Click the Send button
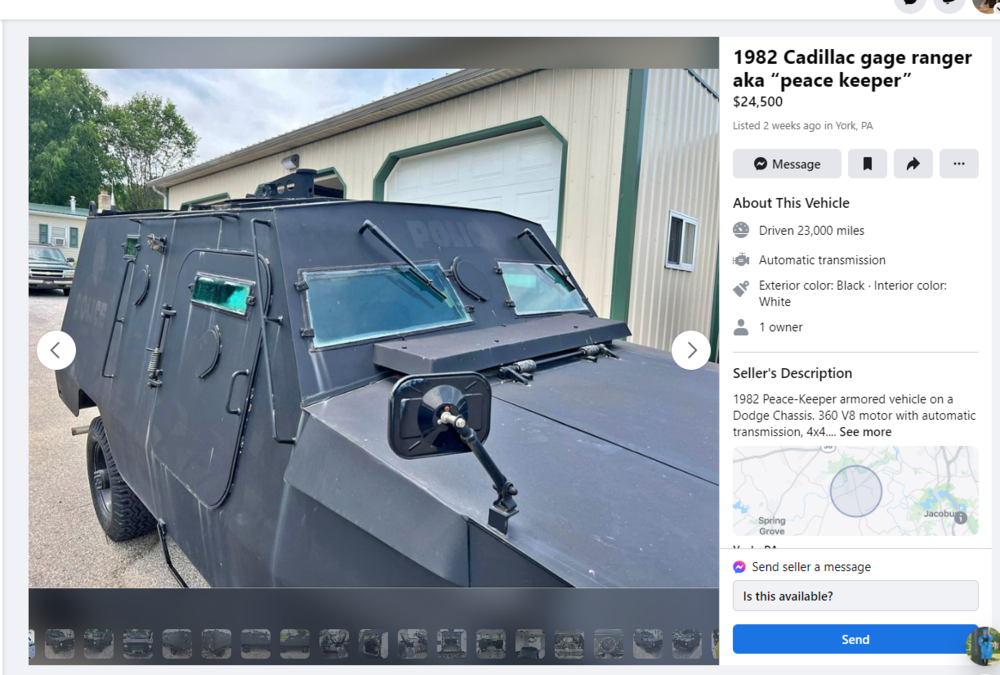This screenshot has width=1000, height=675. click(x=855, y=639)
